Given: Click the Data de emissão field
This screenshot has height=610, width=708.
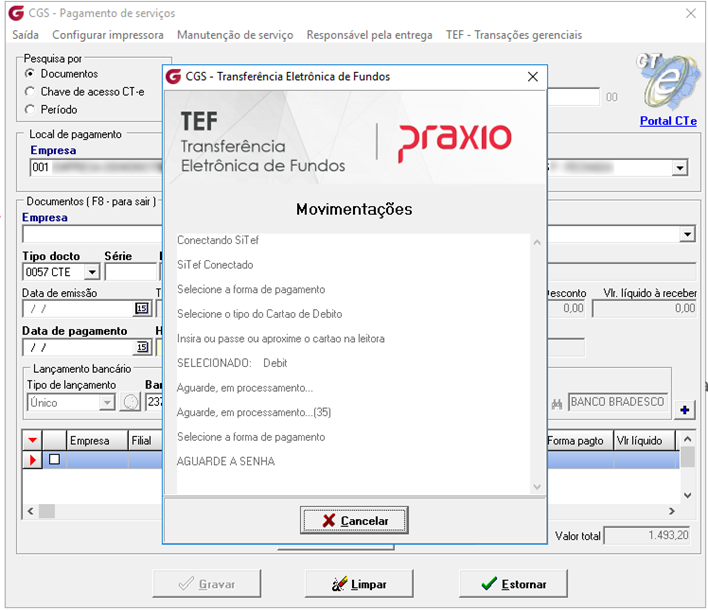Looking at the screenshot, I should 79,309.
